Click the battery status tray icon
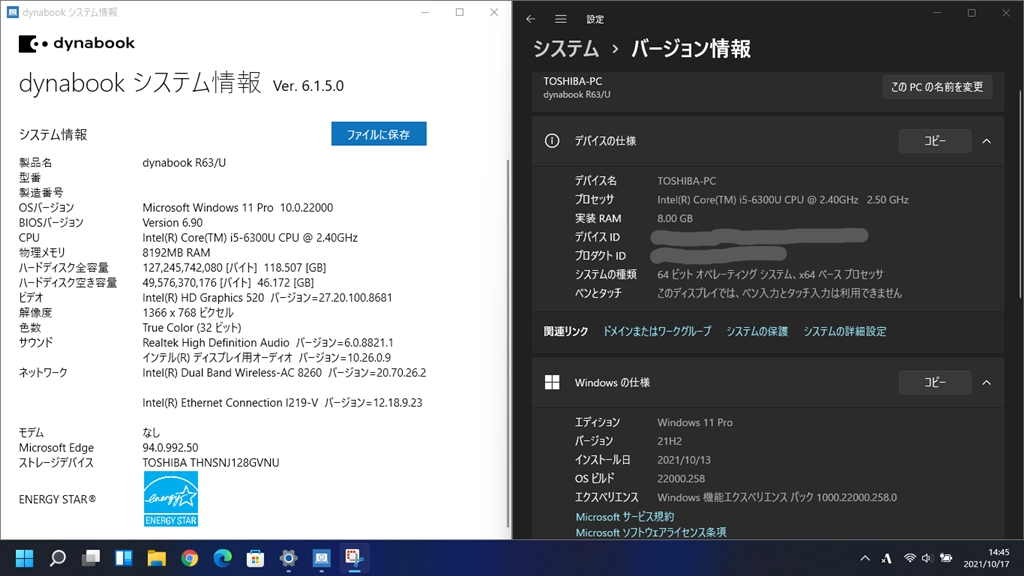The image size is (1024, 576). tap(946, 558)
